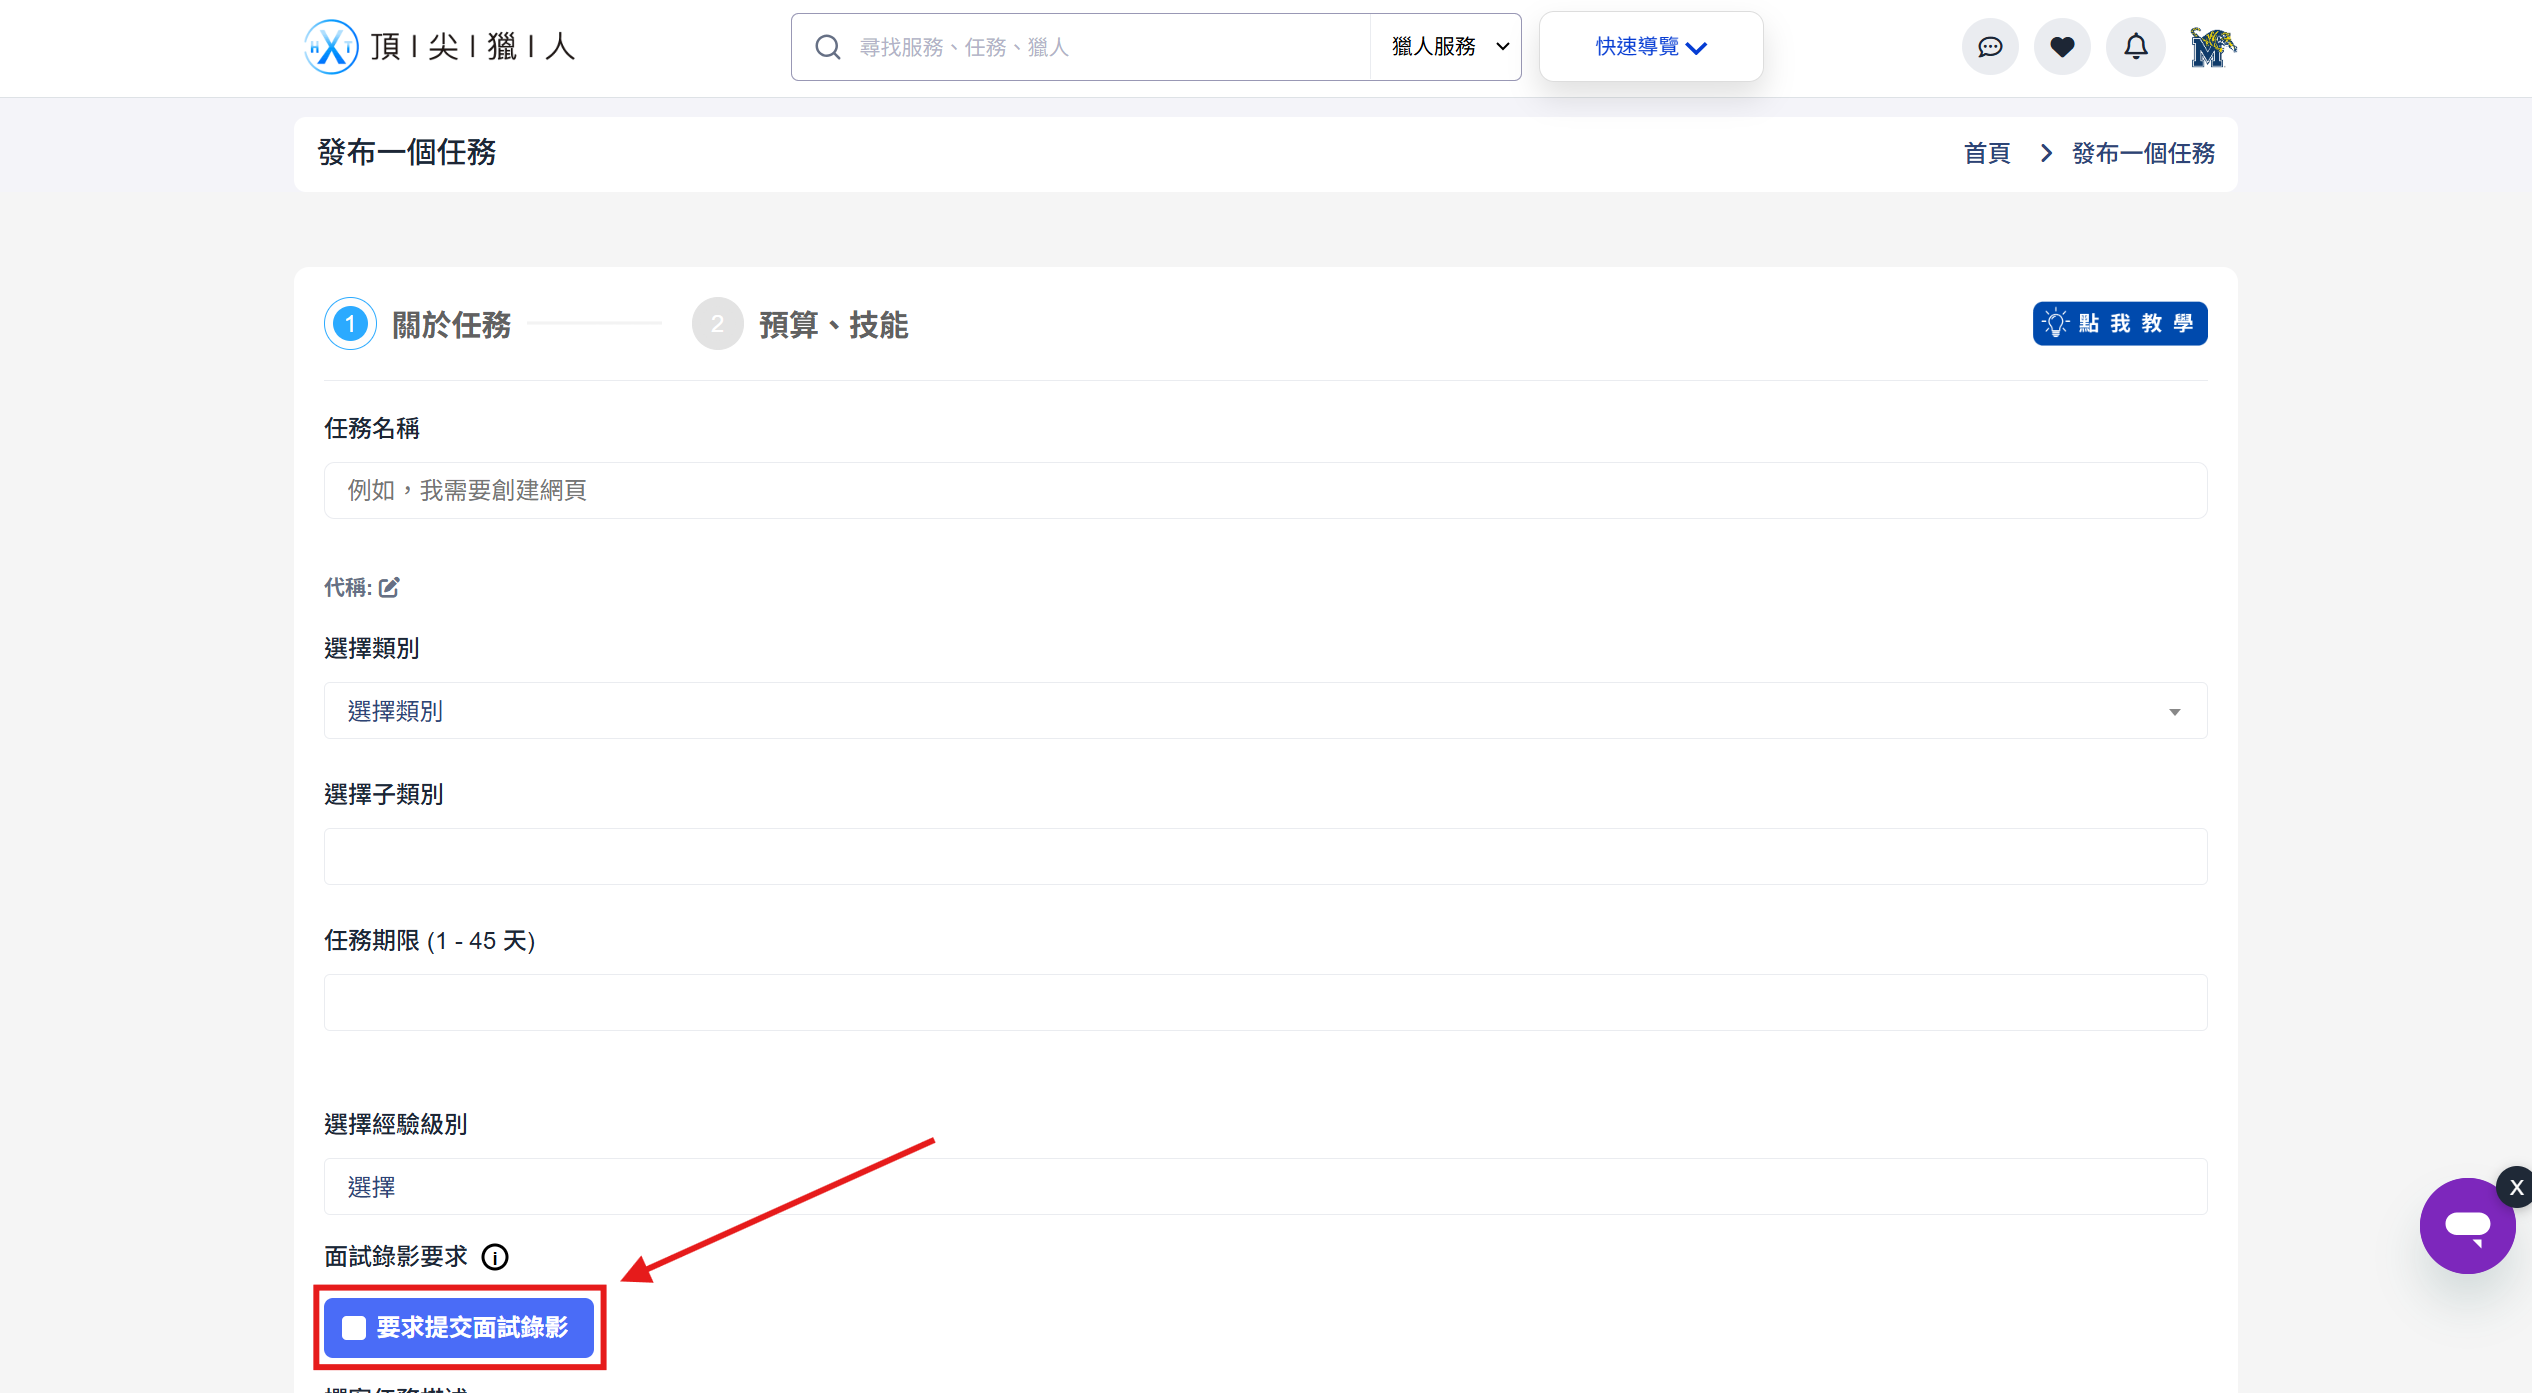Viewport: 2532px width, 1393px height.
Task: Click the search magnifier icon
Action: (x=827, y=47)
